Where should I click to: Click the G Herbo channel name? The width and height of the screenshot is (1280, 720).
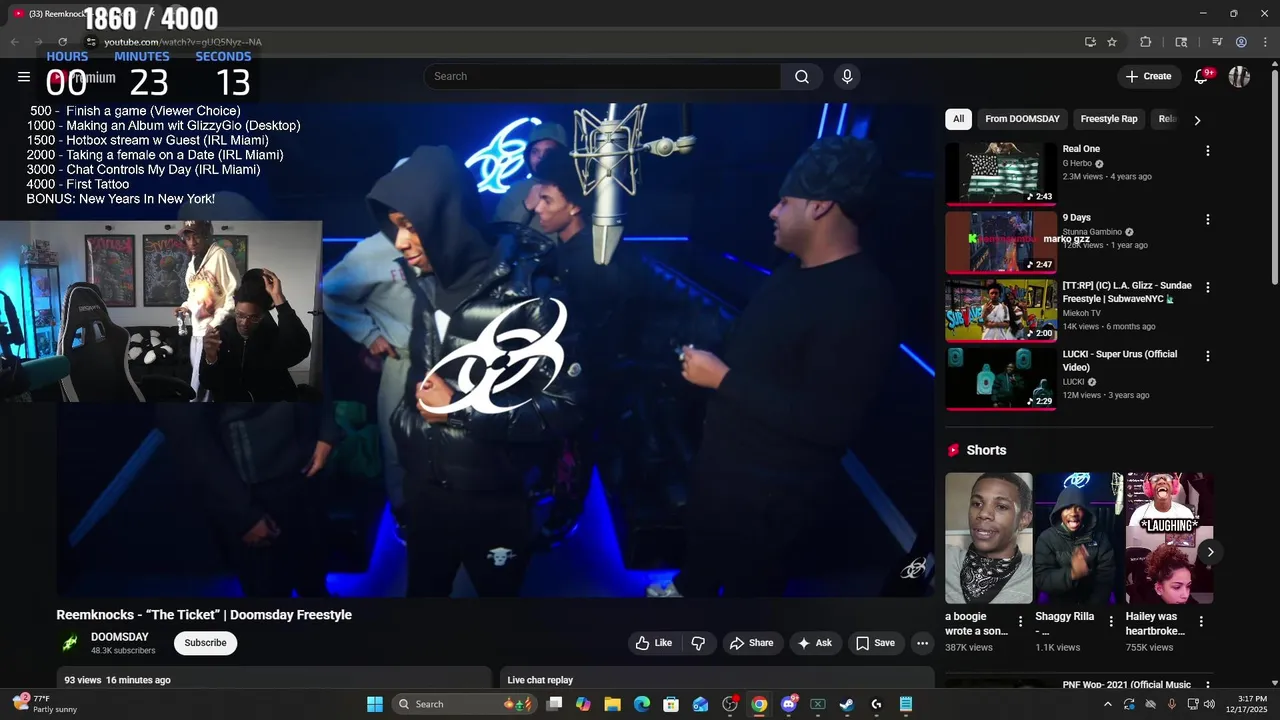tap(1077, 163)
